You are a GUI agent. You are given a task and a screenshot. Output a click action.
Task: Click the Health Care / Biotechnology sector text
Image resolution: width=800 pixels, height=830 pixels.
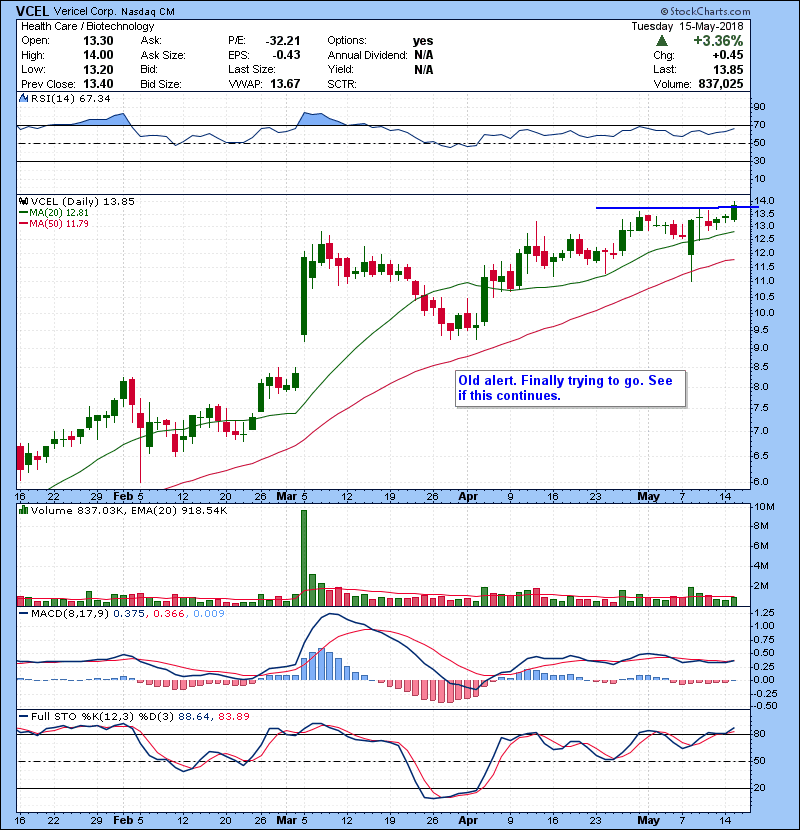tap(87, 26)
